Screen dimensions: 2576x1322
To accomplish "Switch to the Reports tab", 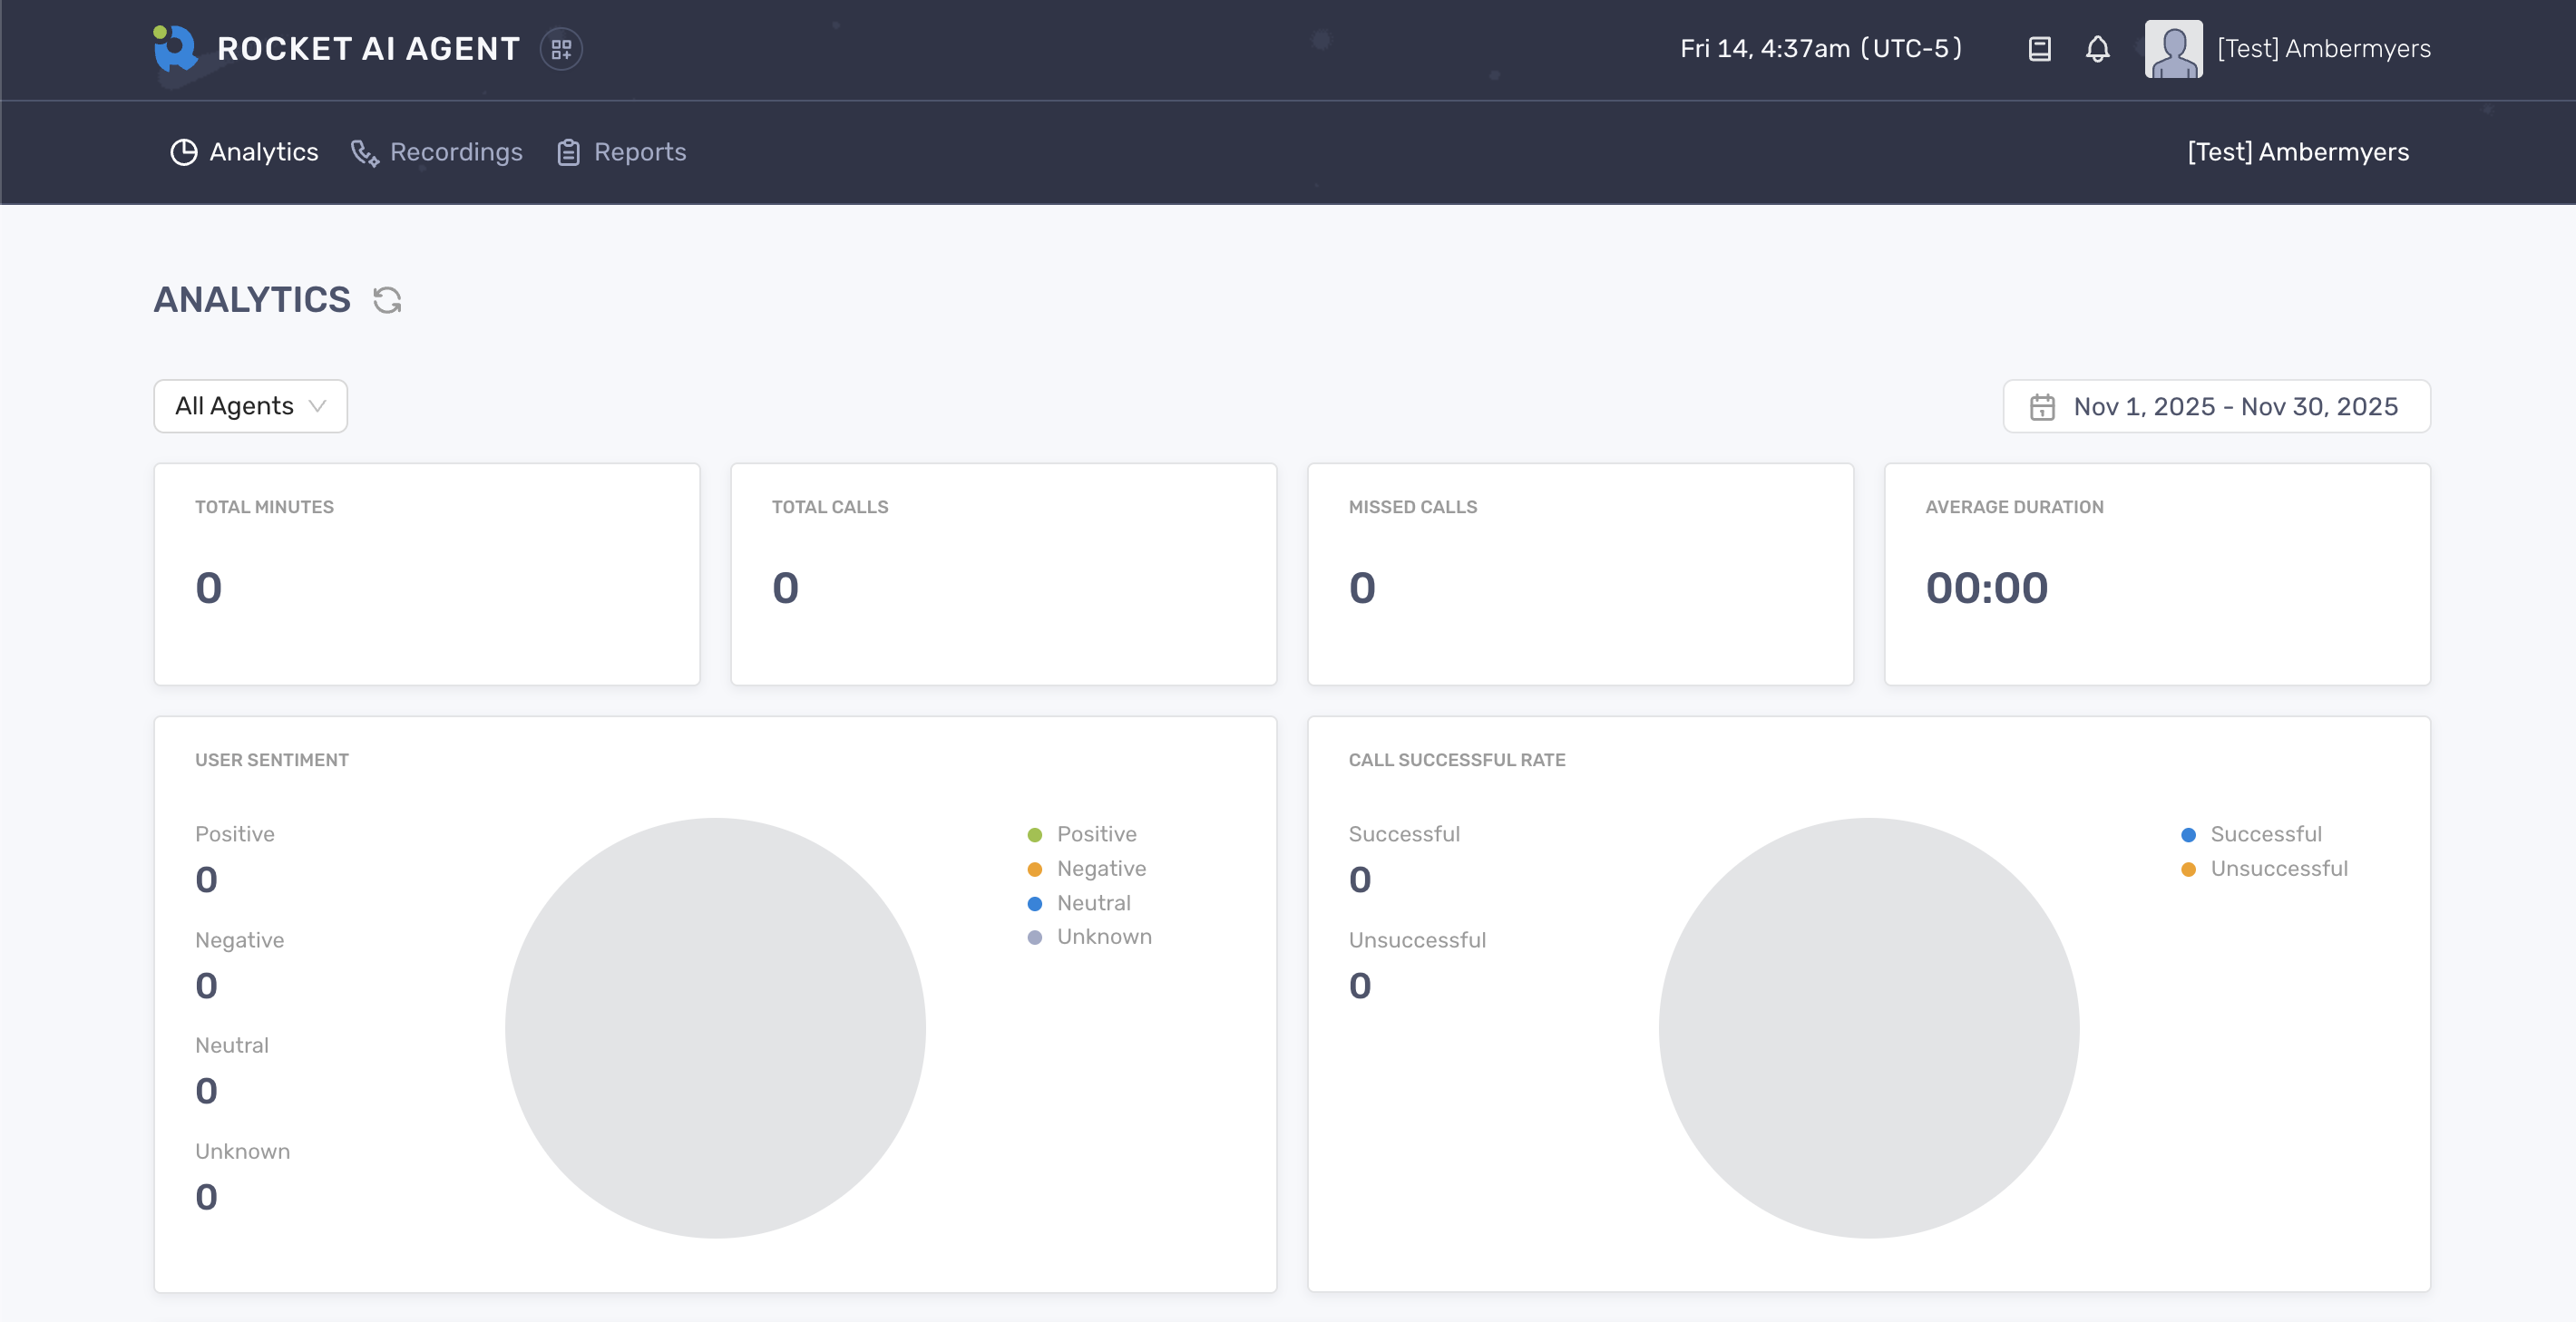I will [639, 152].
